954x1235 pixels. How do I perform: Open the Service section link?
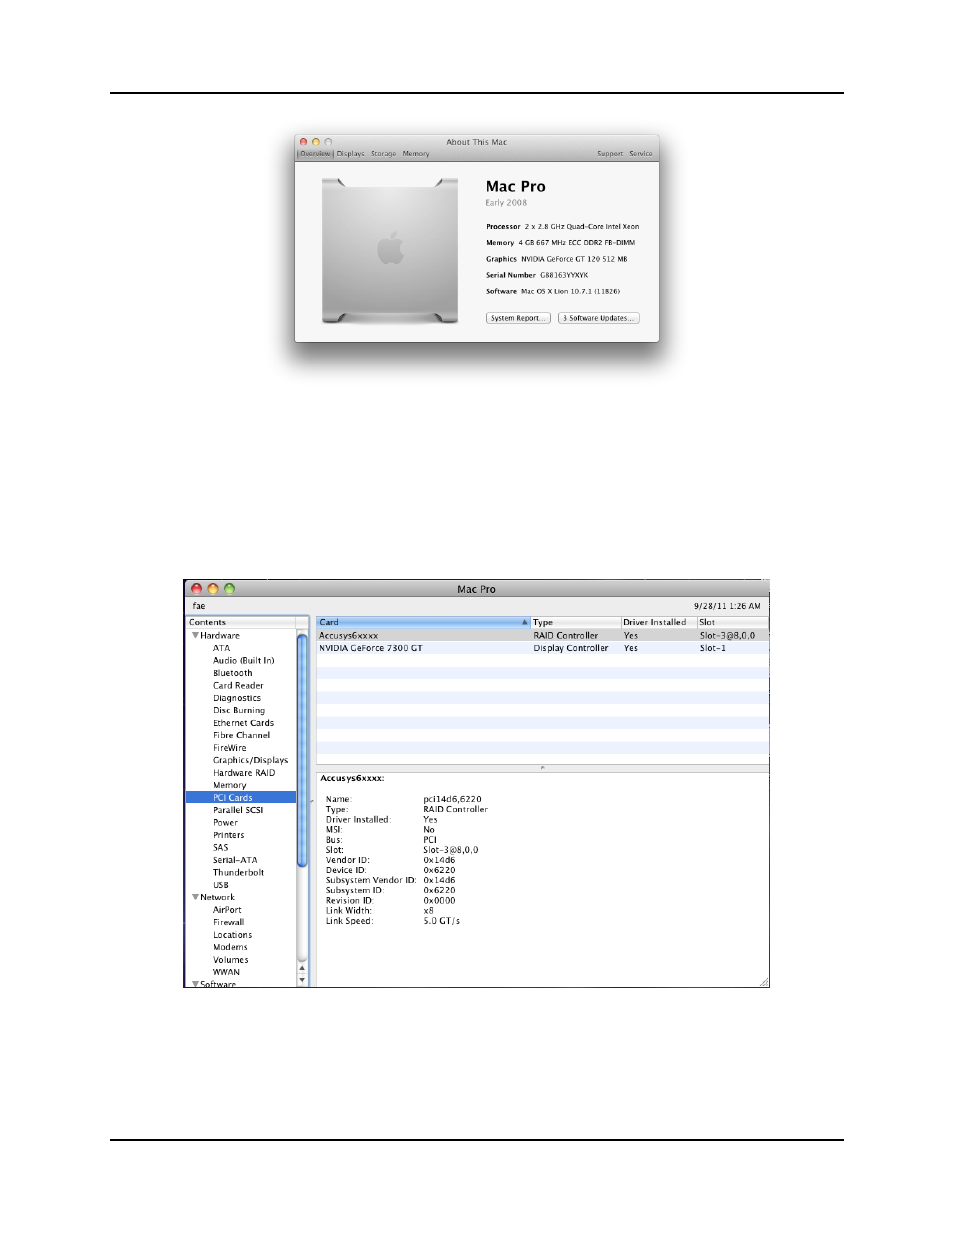[x=640, y=154]
